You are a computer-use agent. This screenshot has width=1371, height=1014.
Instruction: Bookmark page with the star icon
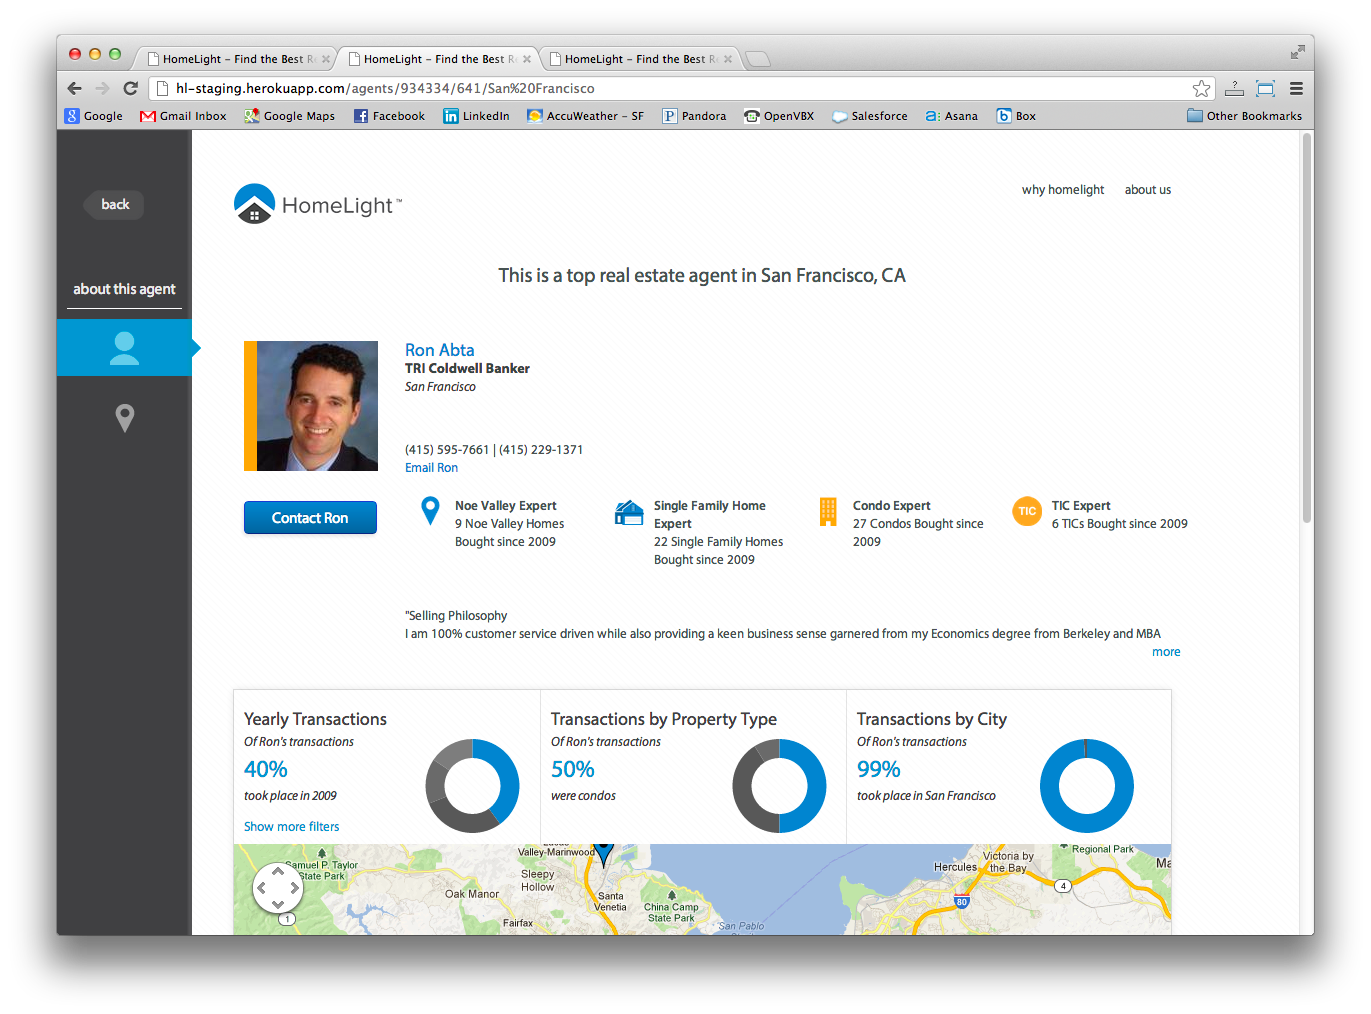coord(1201,88)
